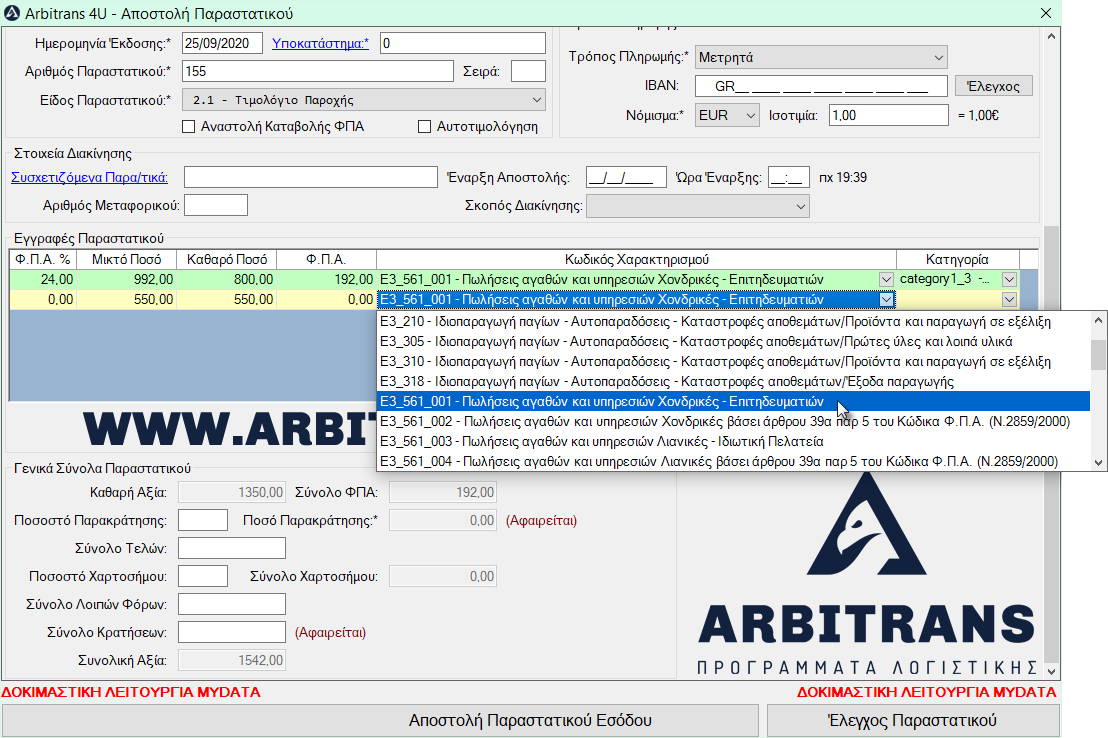The width and height of the screenshot is (1108, 738).
Task: Open the first row's Κωδικός Χαρακτηρισμού dropdown arrow
Action: click(x=886, y=279)
